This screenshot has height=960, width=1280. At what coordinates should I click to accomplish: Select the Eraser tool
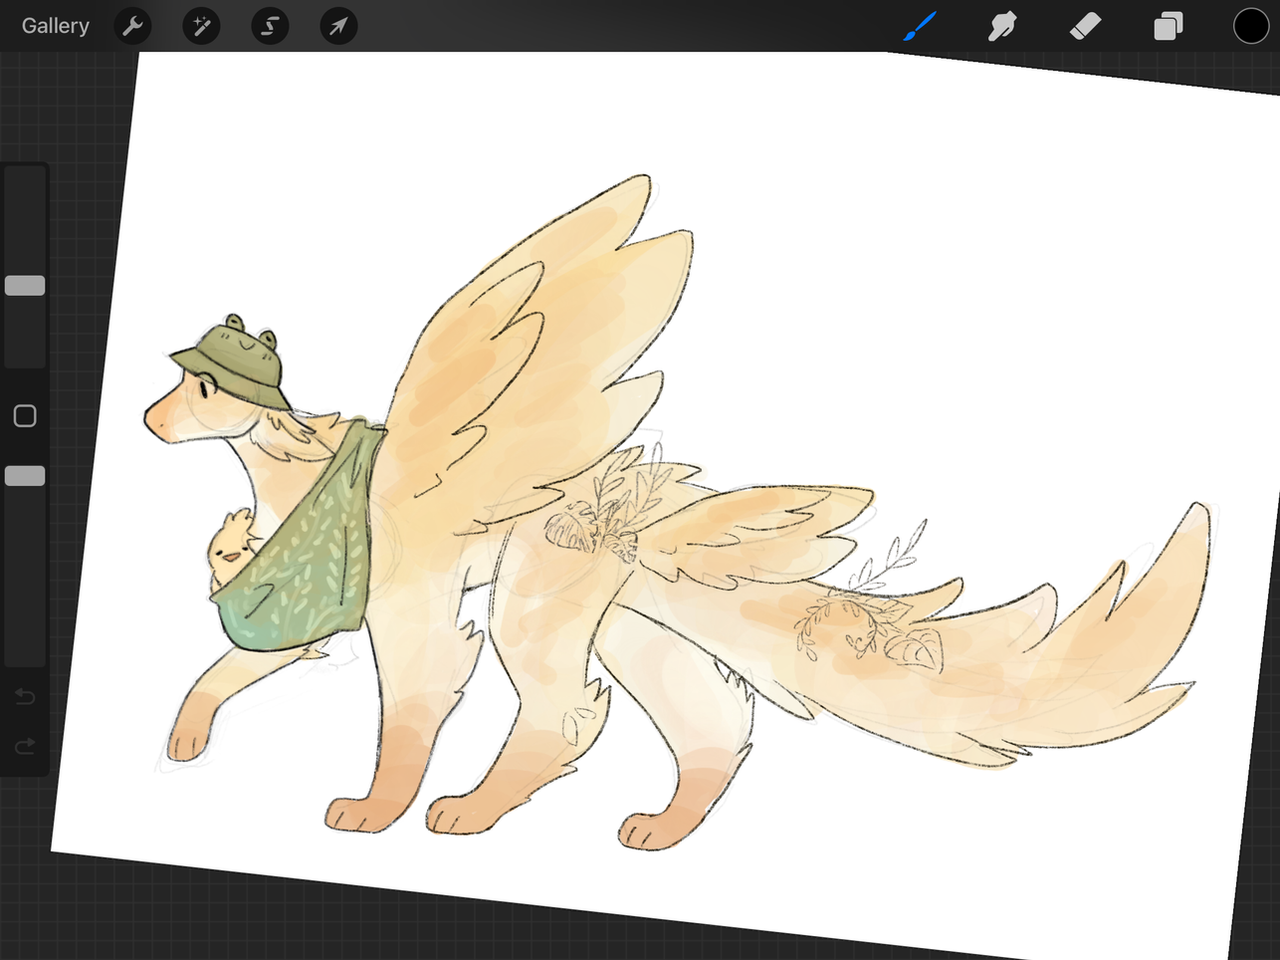1085,26
